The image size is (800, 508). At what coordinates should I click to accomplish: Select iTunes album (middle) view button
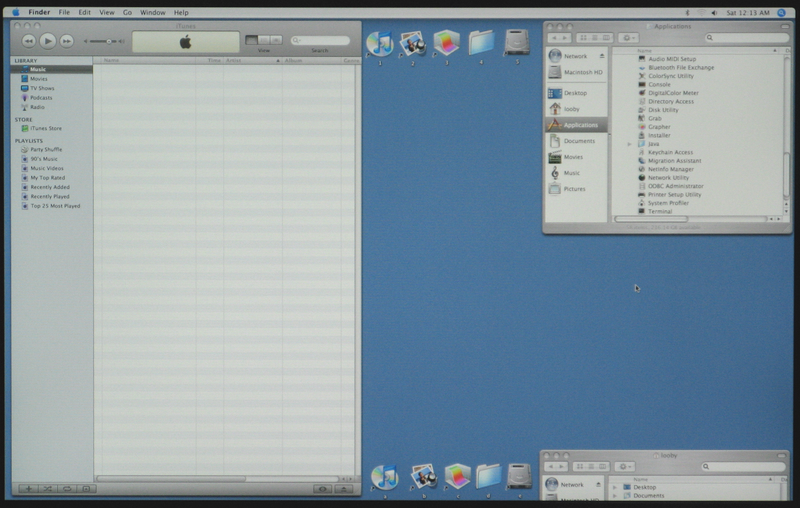point(264,40)
